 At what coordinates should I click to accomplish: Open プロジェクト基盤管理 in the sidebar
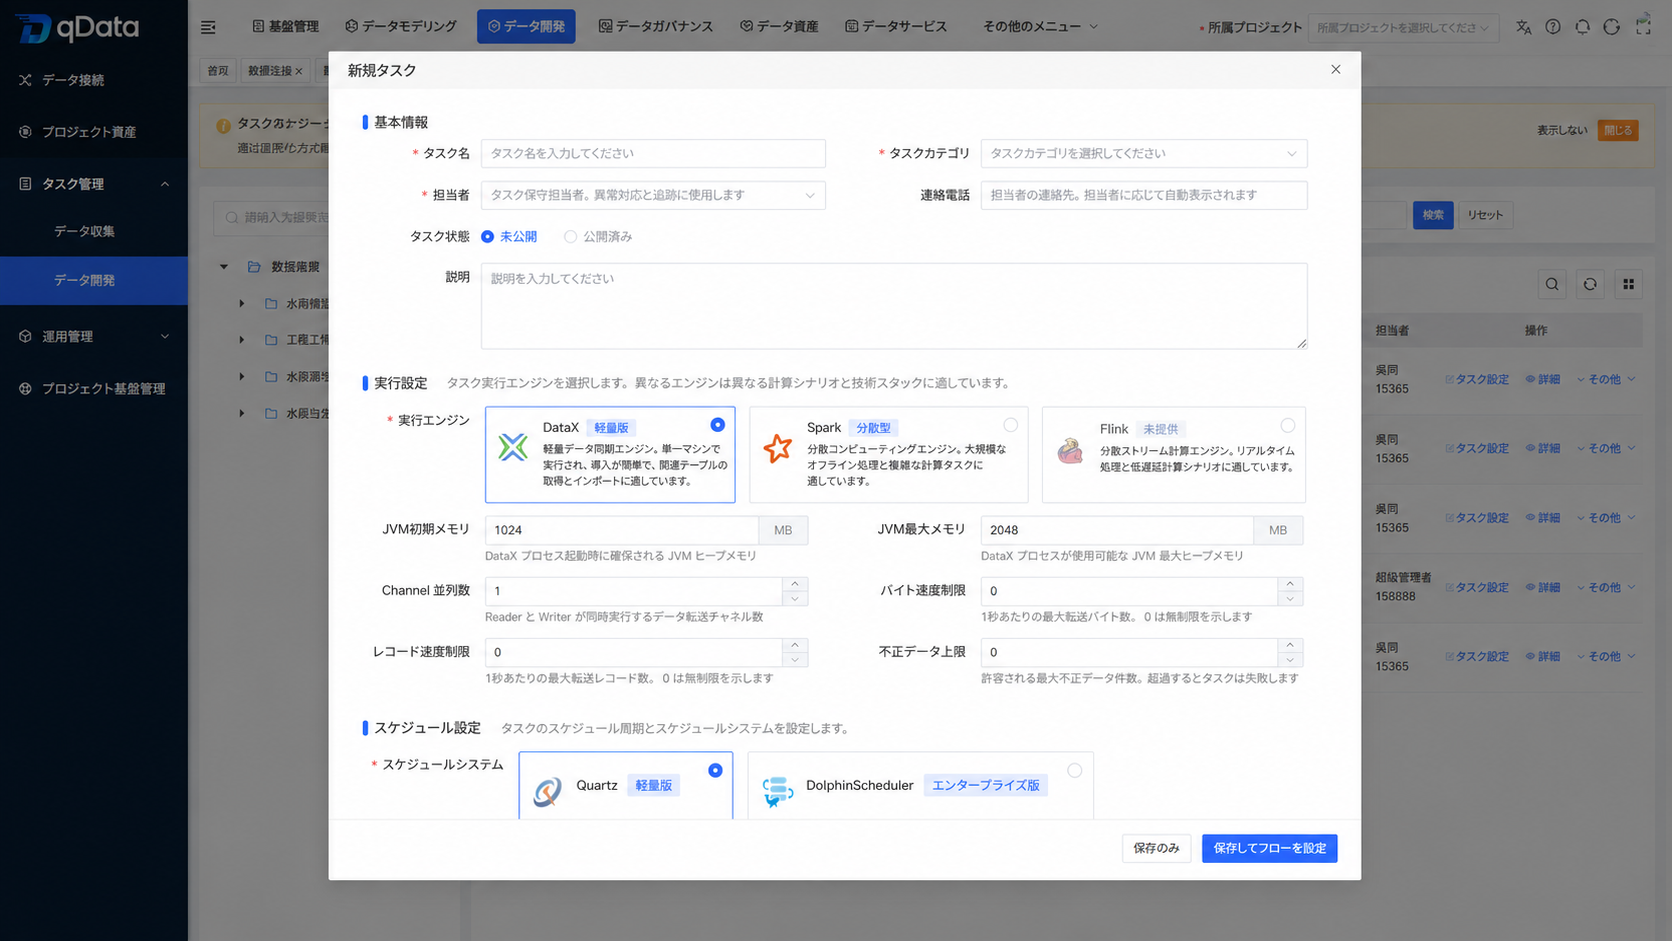coord(94,389)
